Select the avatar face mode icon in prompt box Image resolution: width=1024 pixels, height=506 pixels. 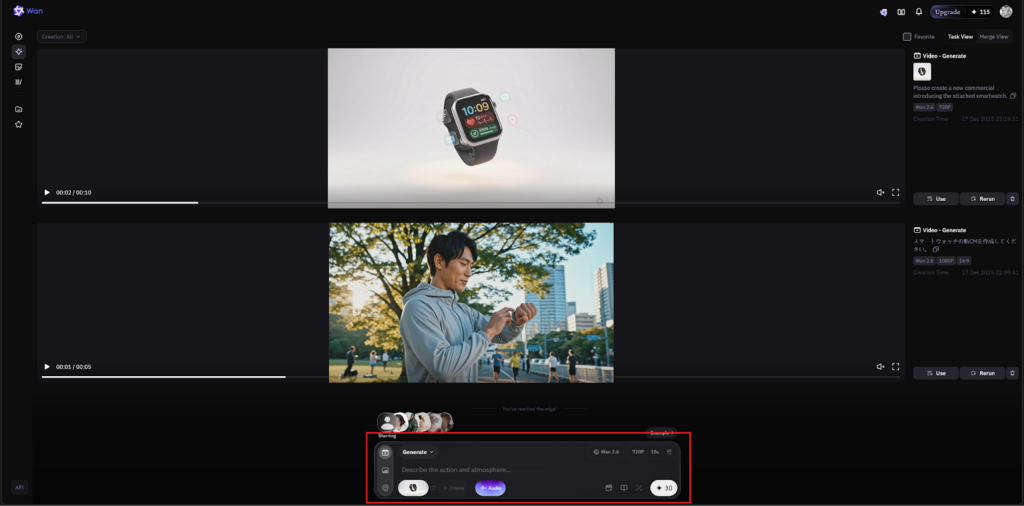click(385, 488)
